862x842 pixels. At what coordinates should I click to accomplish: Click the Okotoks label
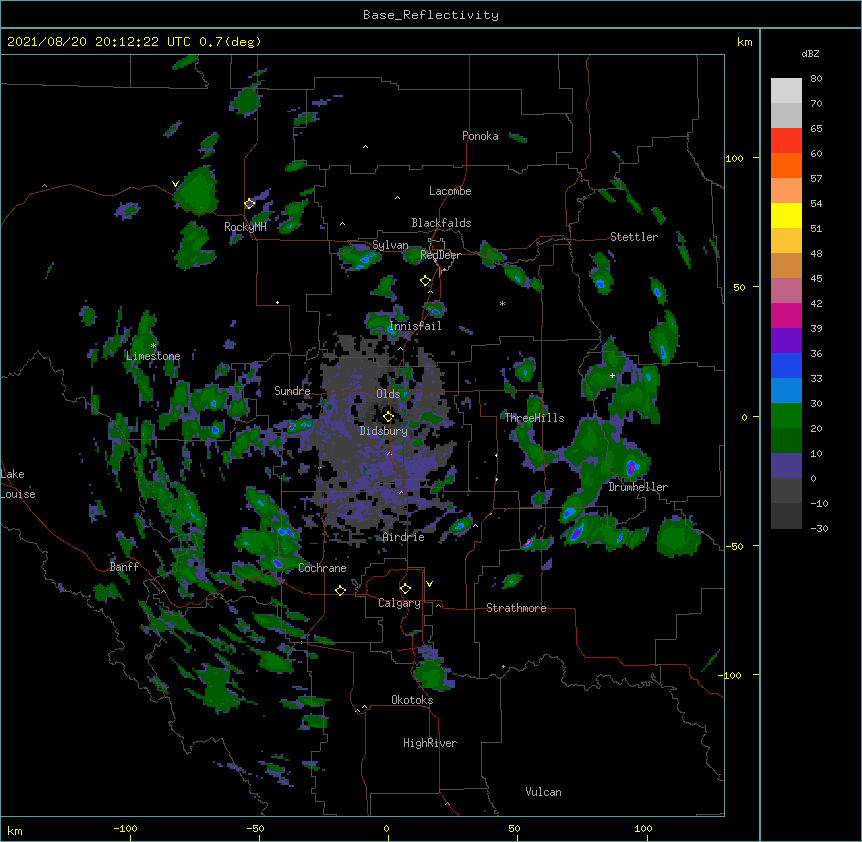(412, 700)
